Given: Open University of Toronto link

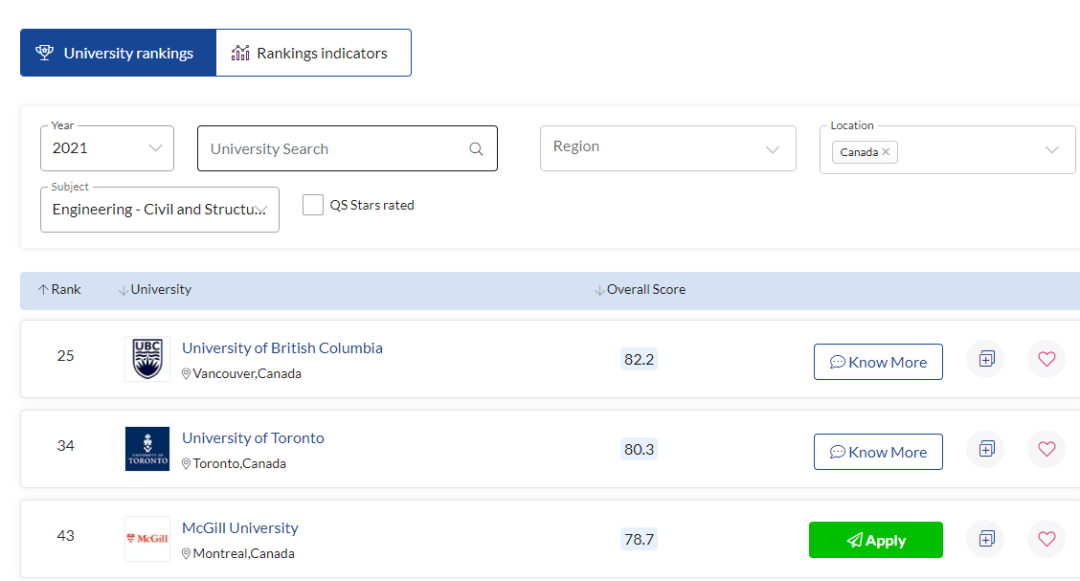Looking at the screenshot, I should click(253, 438).
